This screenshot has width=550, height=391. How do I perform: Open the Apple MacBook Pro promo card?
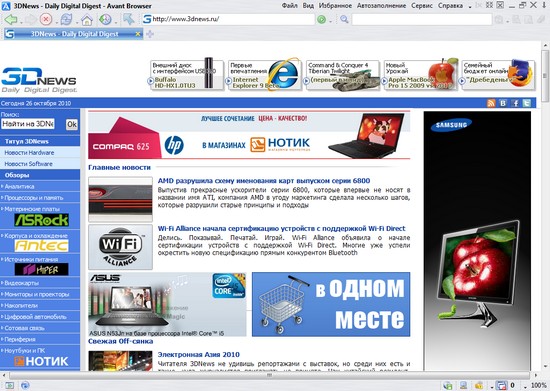(x=420, y=75)
